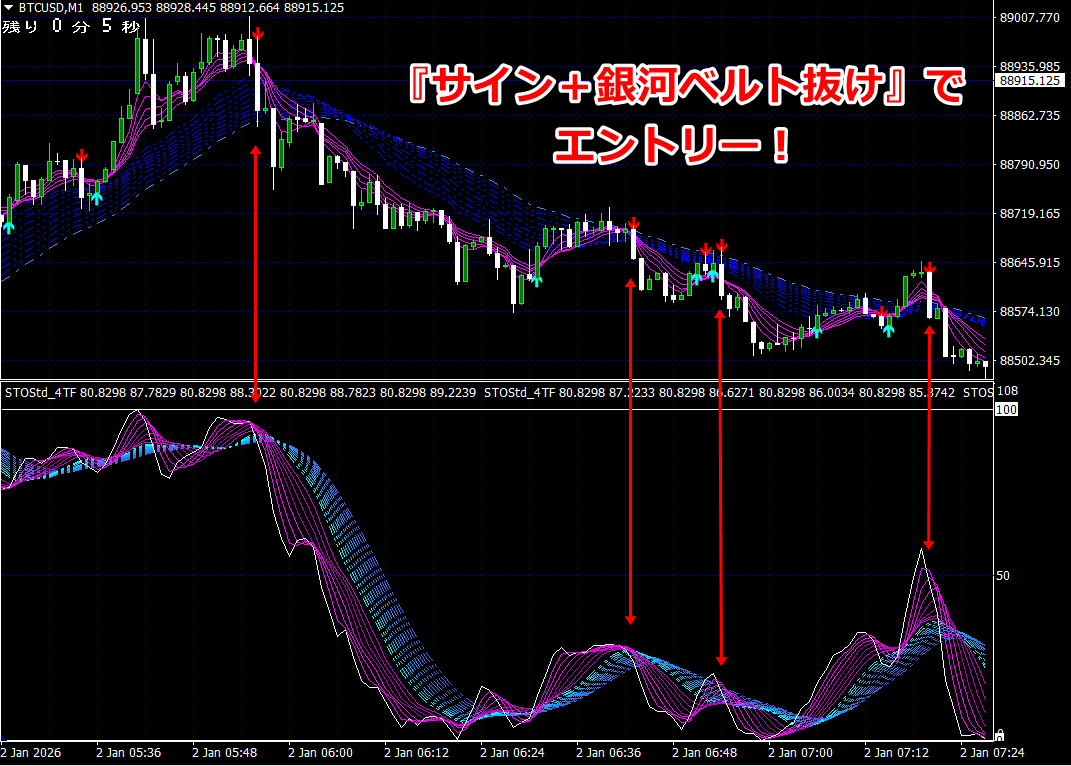
Task: Click the 88502.345 price scale label
Action: pos(1029,361)
